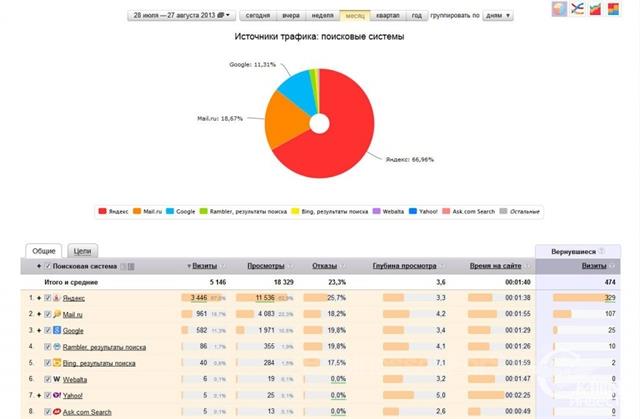This screenshot has height=419, width=640.
Task: Open the Цели tab
Action: (82, 251)
